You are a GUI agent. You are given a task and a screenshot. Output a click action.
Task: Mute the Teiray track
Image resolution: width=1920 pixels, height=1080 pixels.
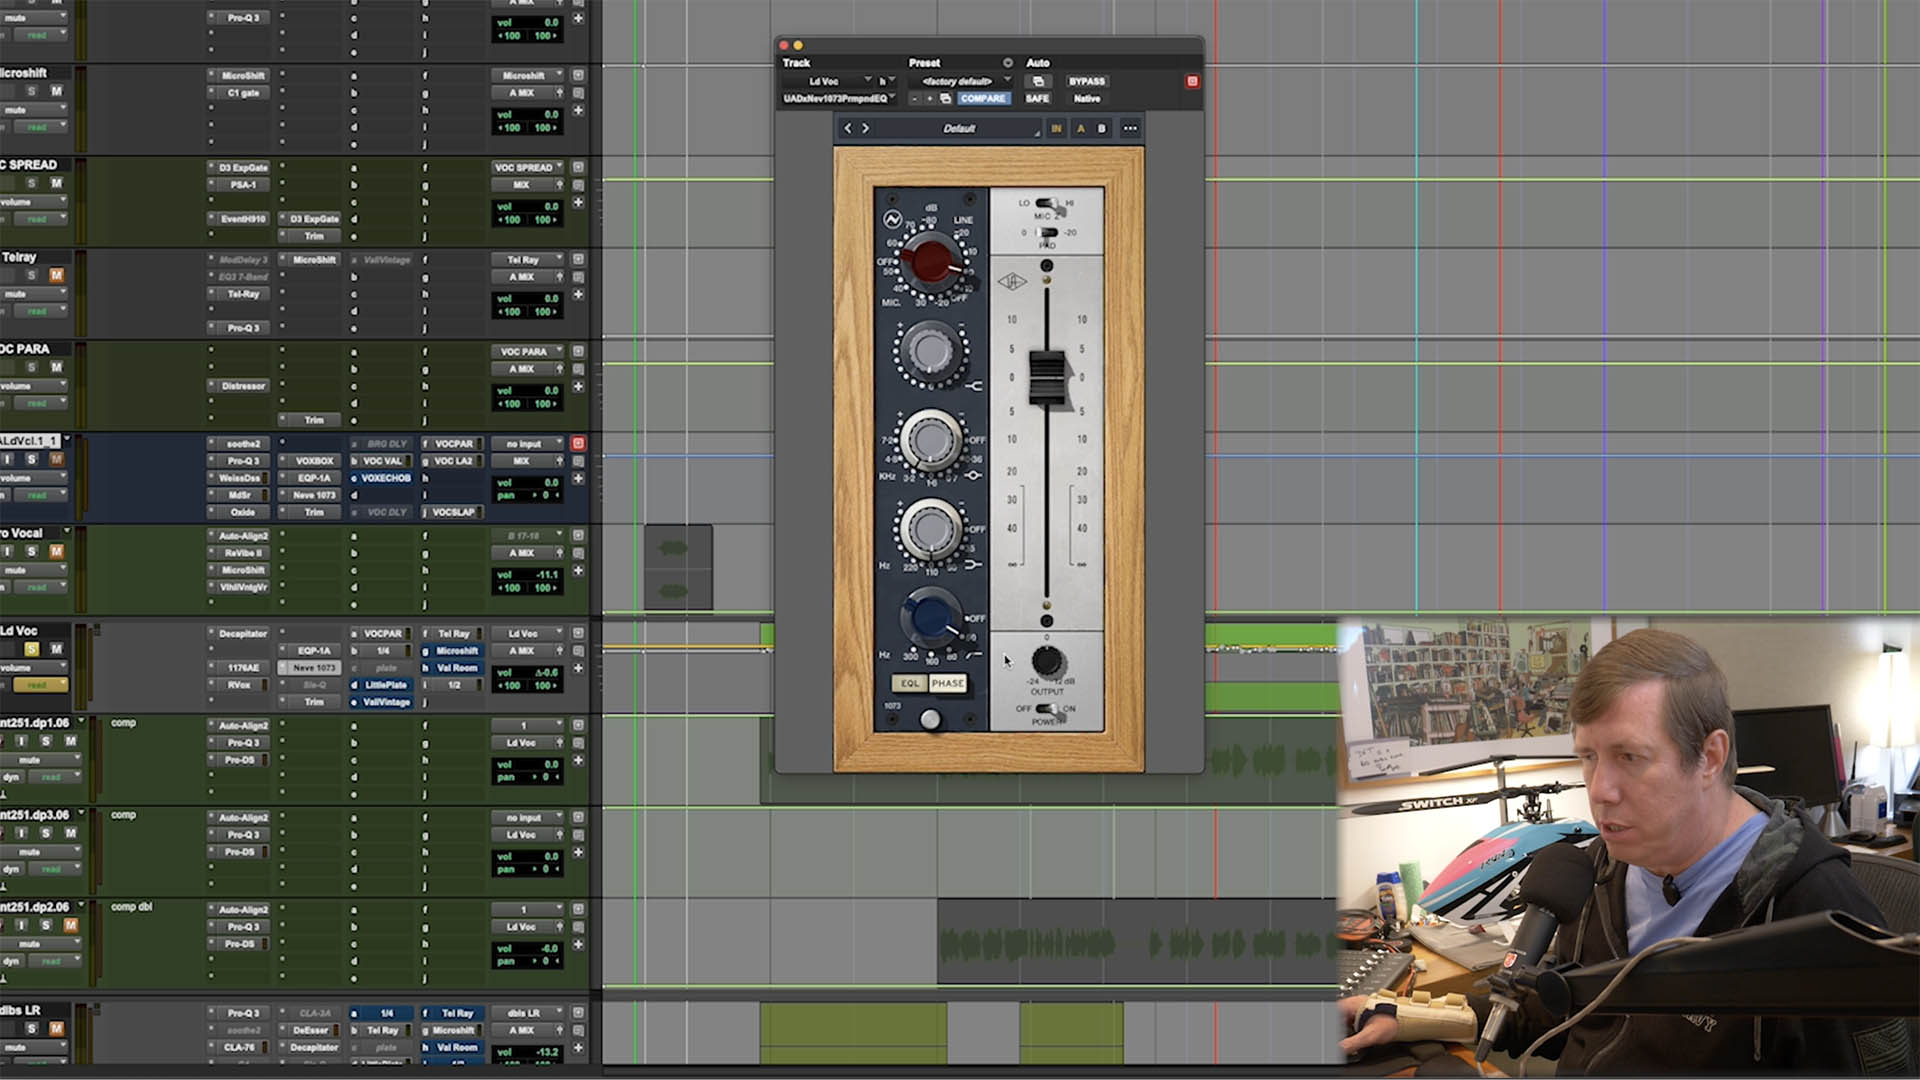(x=56, y=275)
